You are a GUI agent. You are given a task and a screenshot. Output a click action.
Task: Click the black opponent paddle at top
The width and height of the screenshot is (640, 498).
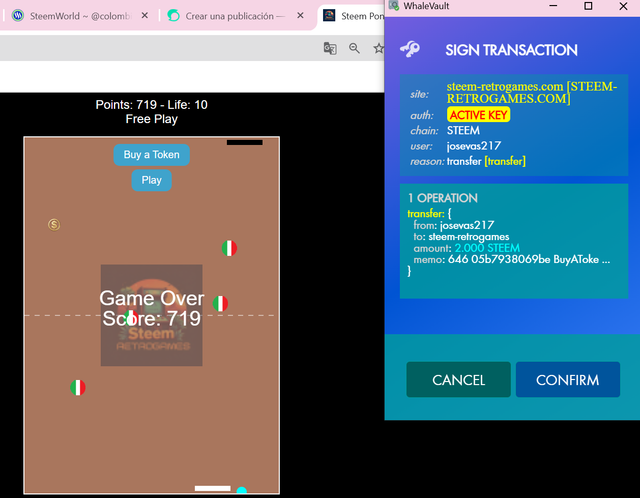(244, 142)
